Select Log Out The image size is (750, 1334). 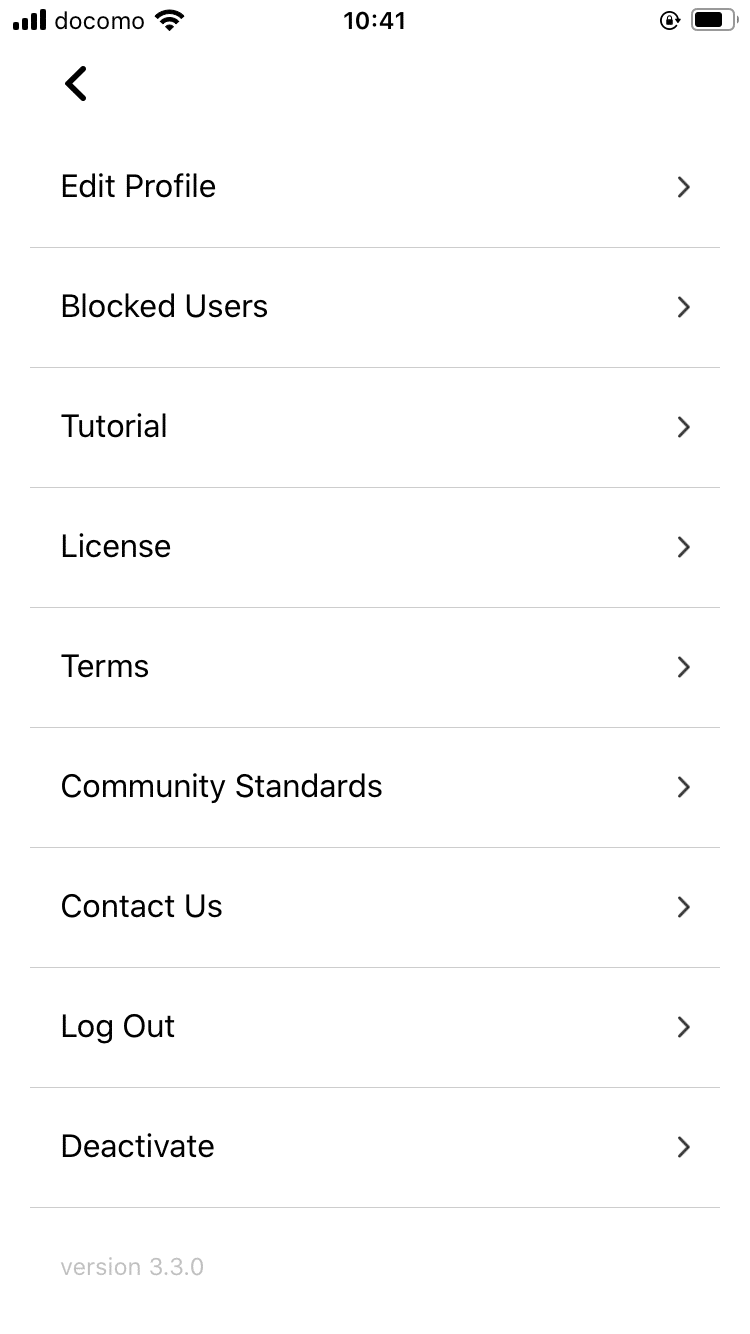click(375, 1027)
